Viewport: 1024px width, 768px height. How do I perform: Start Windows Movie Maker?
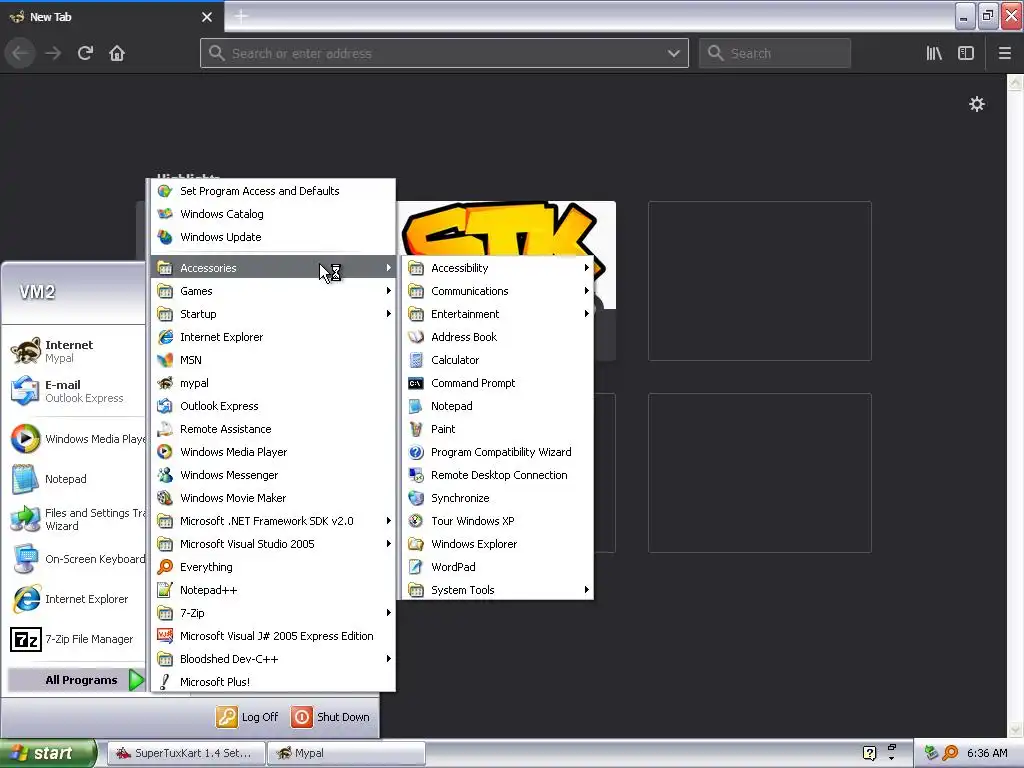(x=273, y=498)
